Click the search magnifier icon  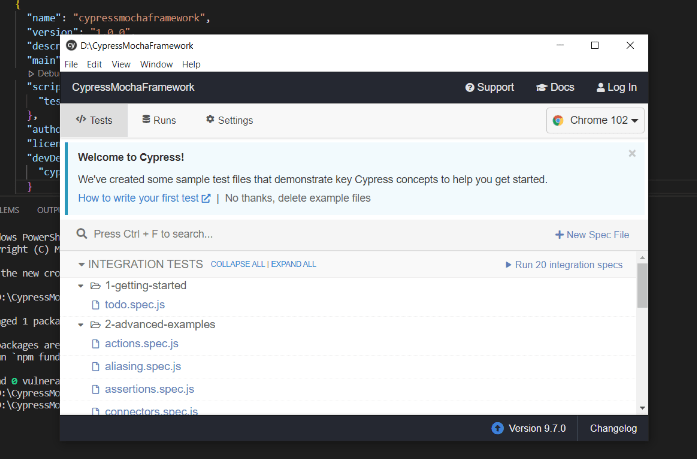pos(82,234)
